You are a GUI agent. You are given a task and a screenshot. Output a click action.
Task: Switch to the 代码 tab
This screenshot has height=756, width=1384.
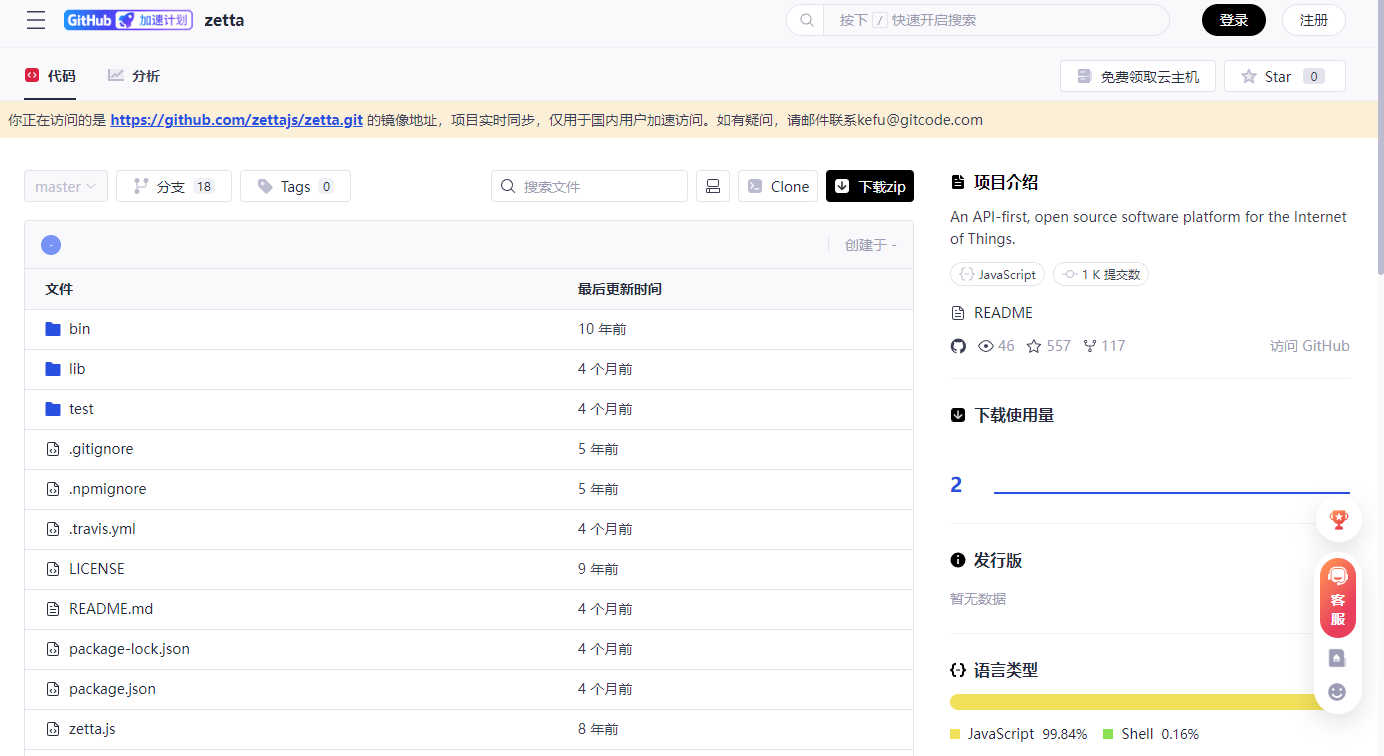click(50, 76)
